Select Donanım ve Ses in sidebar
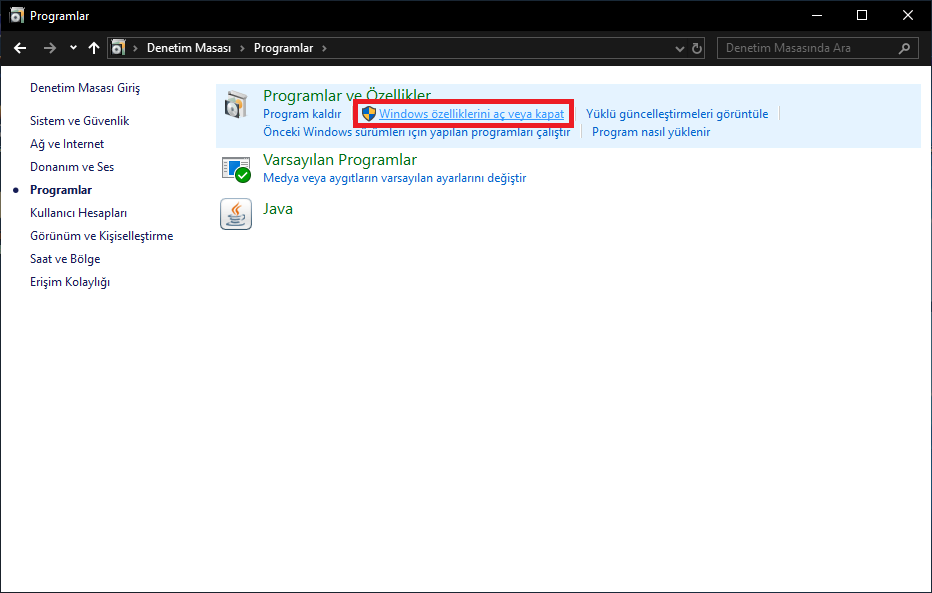 pos(72,167)
